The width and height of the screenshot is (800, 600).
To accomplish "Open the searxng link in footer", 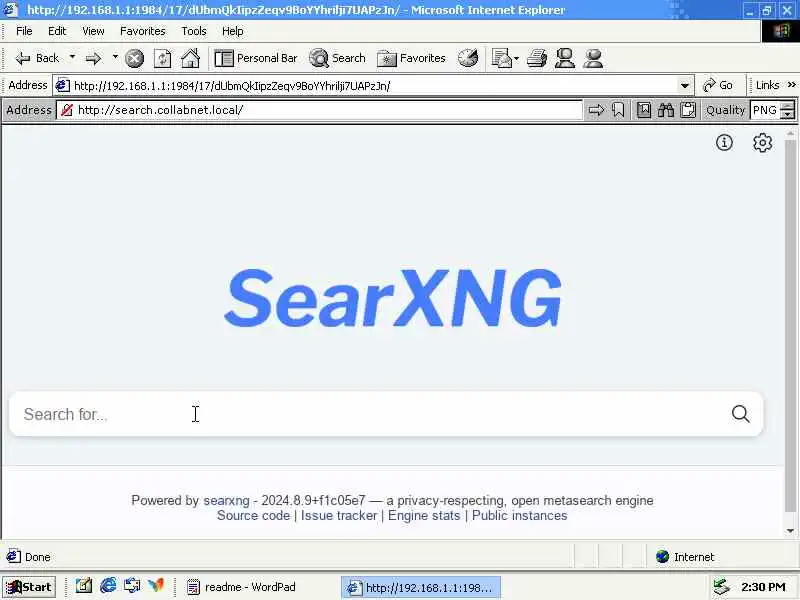I will point(227,501).
